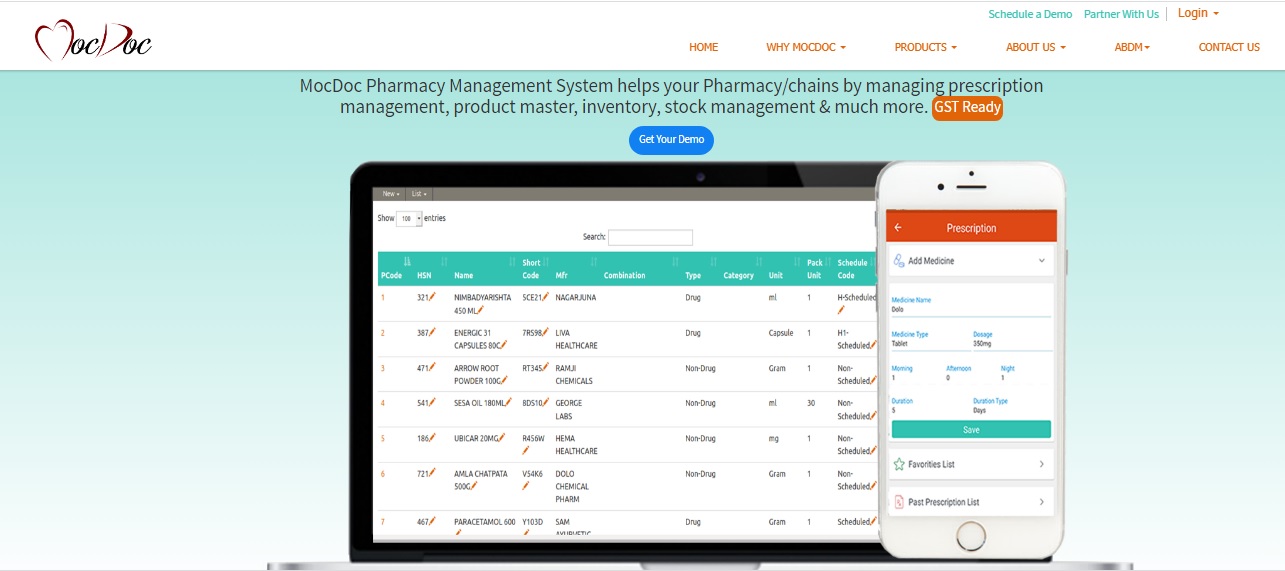Click pencil icon after SESA OIL 180ML
This screenshot has height=571, width=1285.
click(506, 403)
